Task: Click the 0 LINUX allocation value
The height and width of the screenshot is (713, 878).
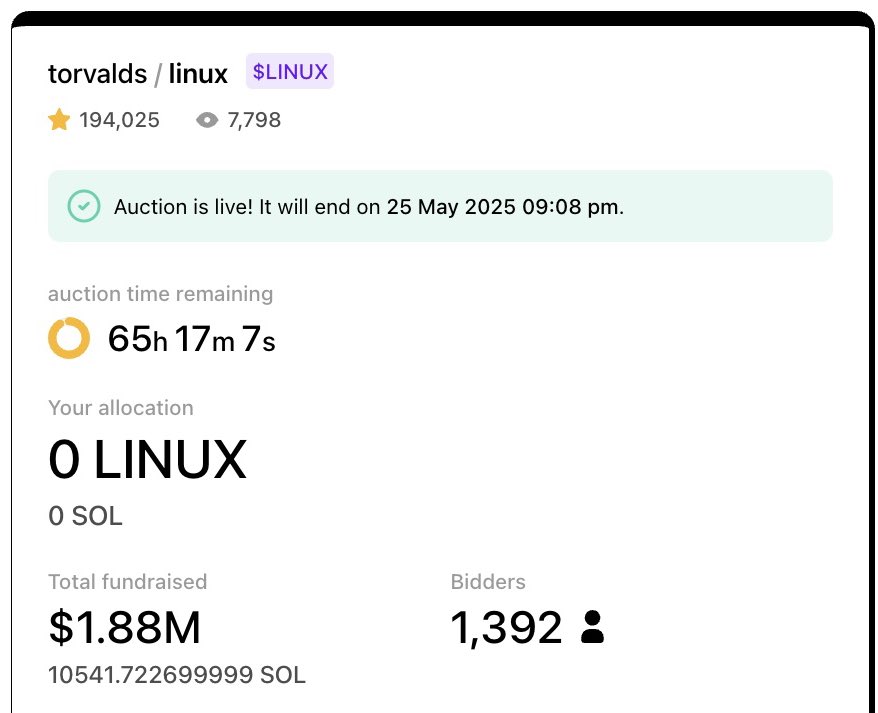Action: 148,459
